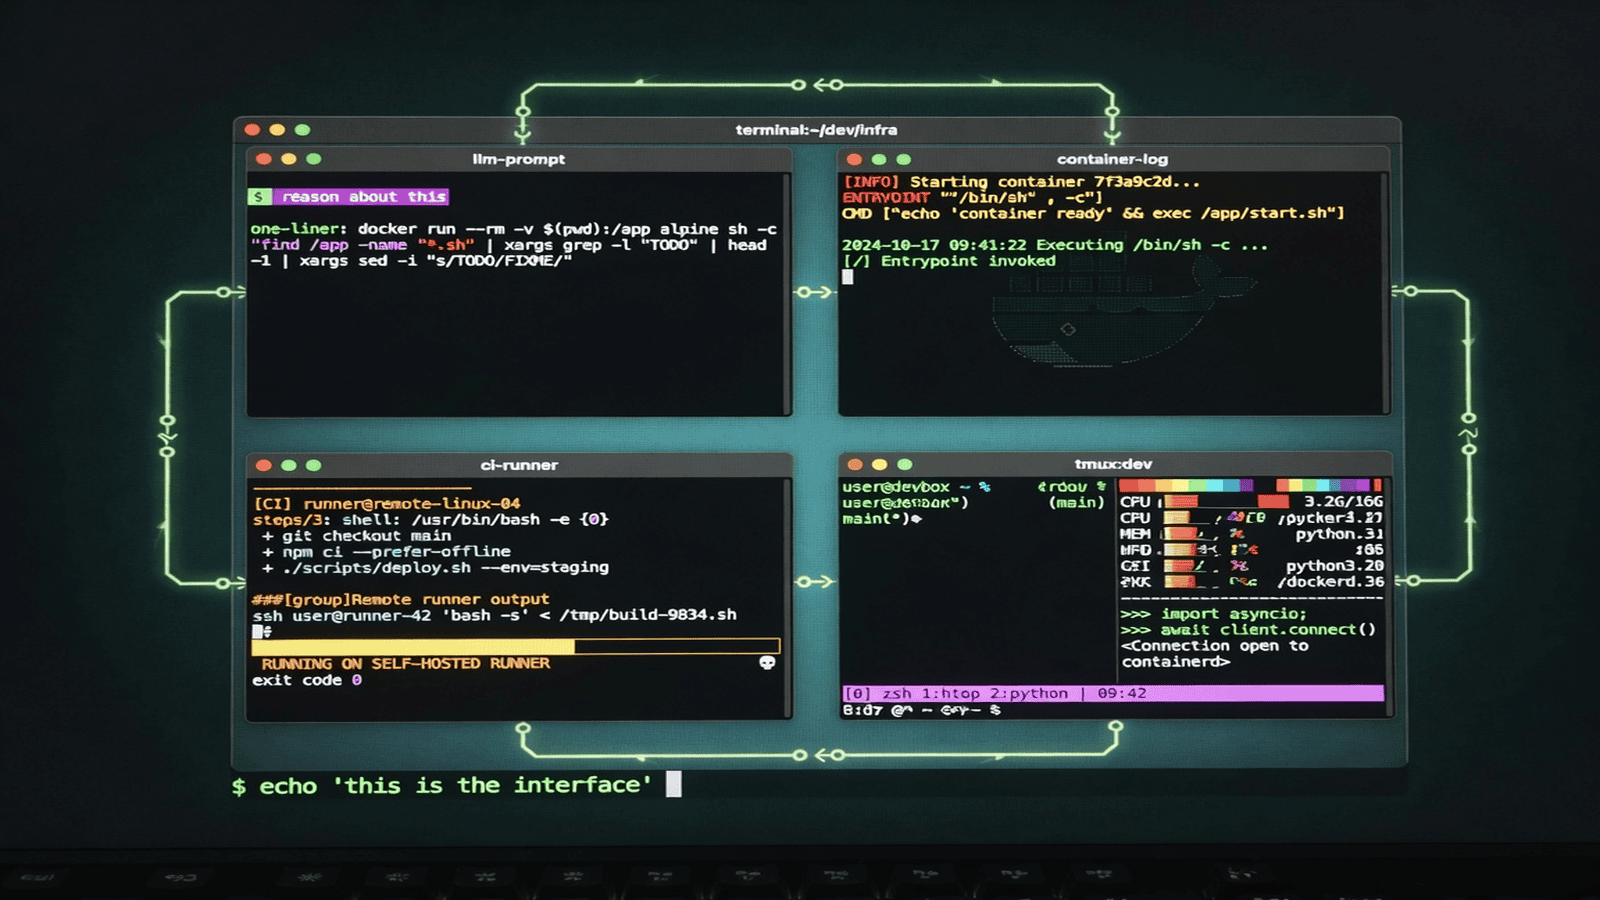Select the 2:python tab in tmux status bar

click(x=1029, y=693)
